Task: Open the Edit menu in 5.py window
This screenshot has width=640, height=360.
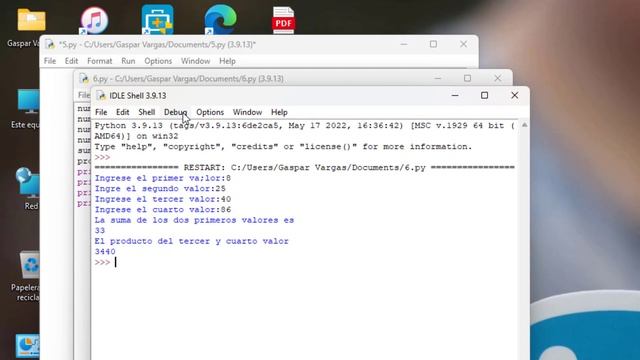Action: (x=71, y=61)
